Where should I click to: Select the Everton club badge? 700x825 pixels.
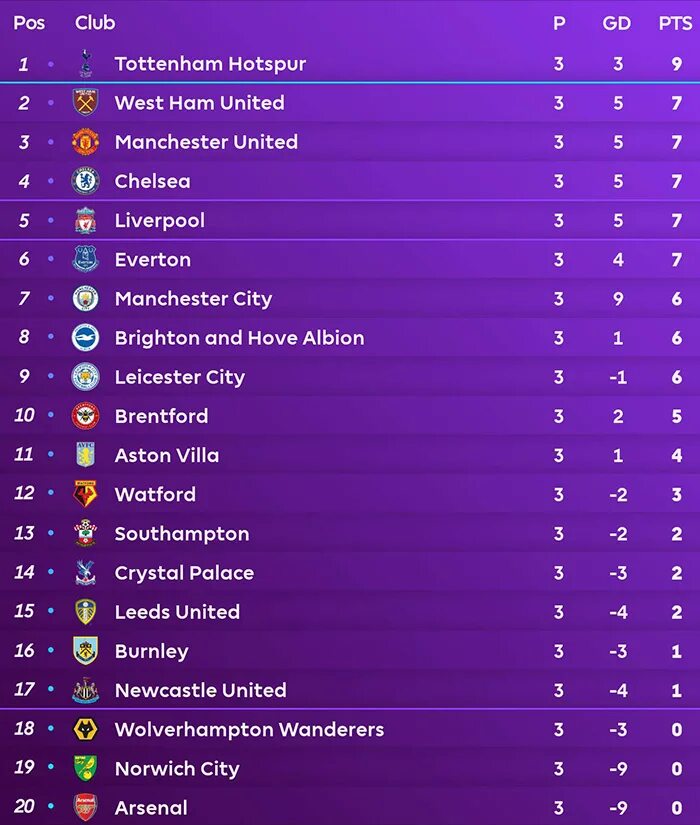coord(85,259)
